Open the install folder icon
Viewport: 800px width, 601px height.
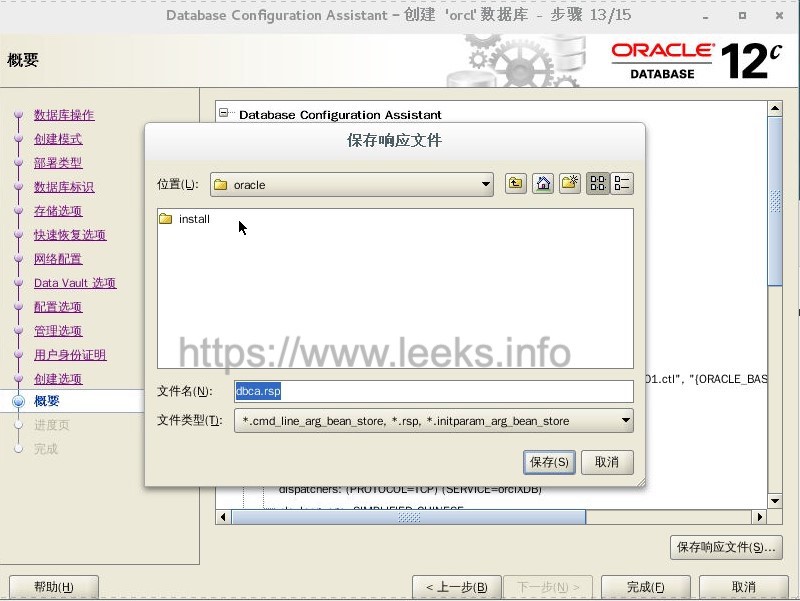[x=165, y=219]
